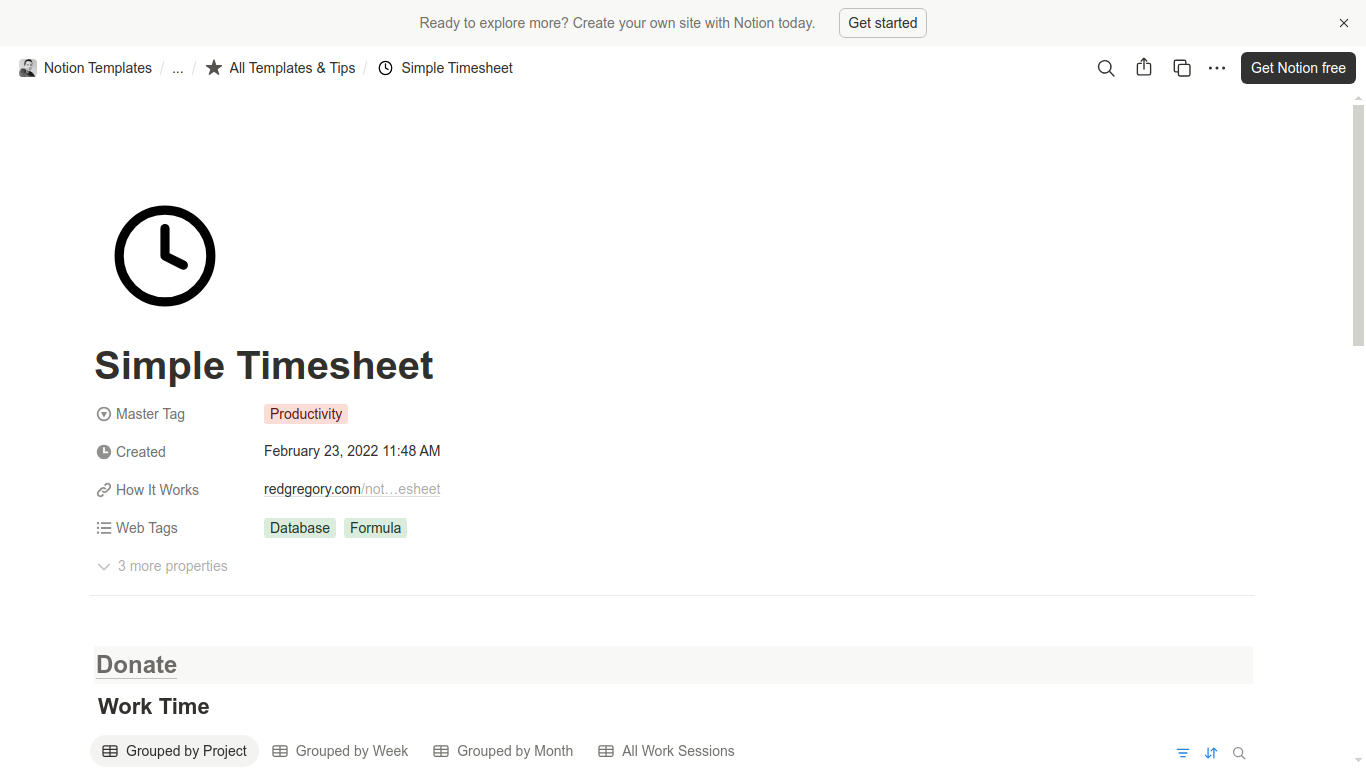Open the Donate link

[137, 665]
